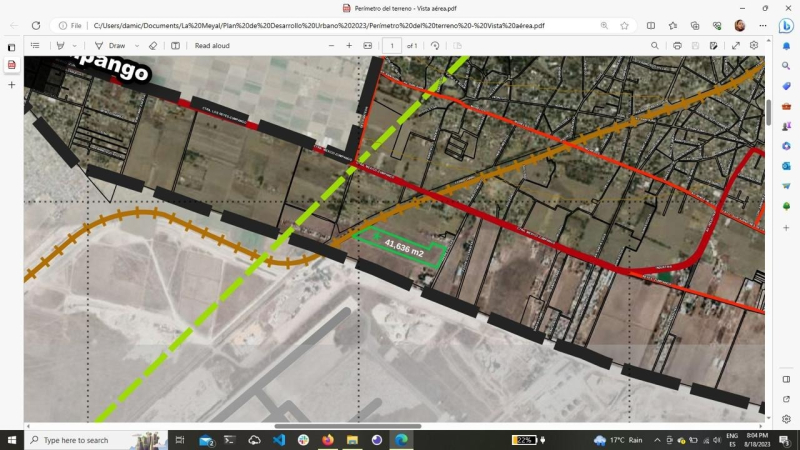
Task: Expand the highlight tool options arrow
Action: point(74,46)
